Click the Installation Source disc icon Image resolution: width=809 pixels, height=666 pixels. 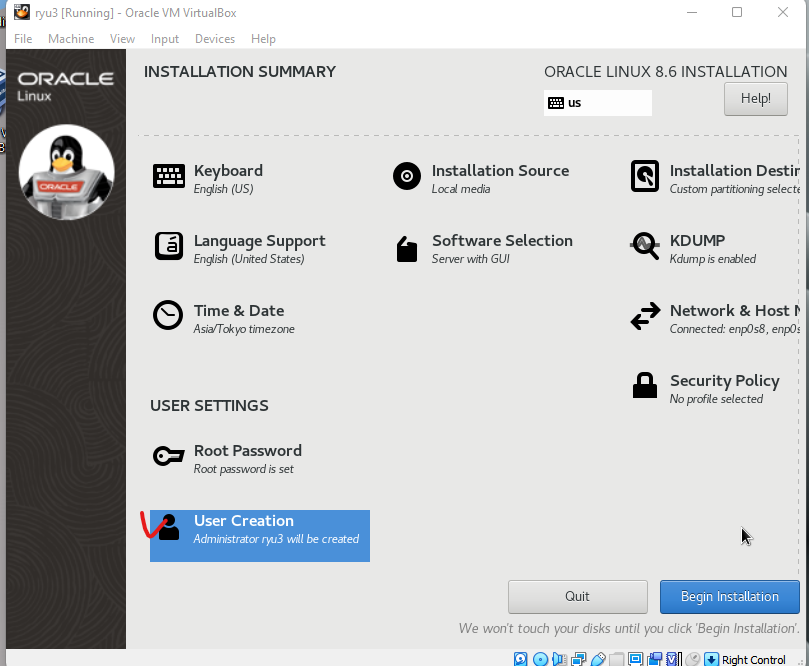tap(407, 176)
